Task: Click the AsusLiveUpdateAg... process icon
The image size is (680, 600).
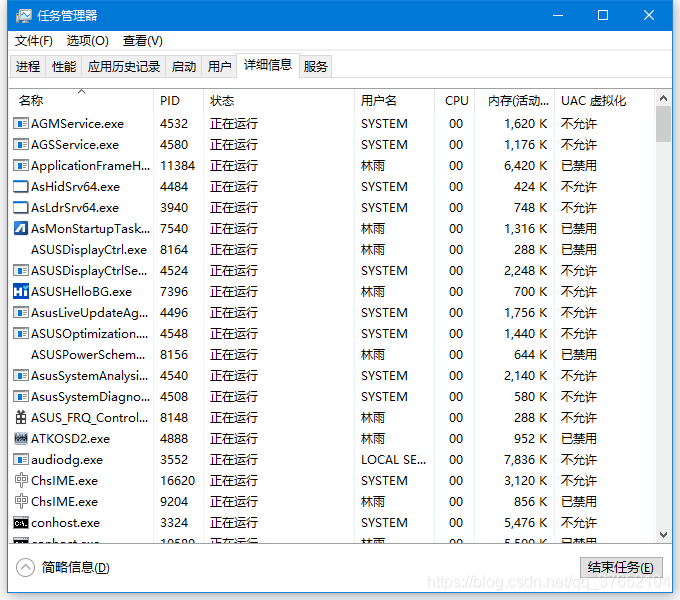Action: [21, 313]
